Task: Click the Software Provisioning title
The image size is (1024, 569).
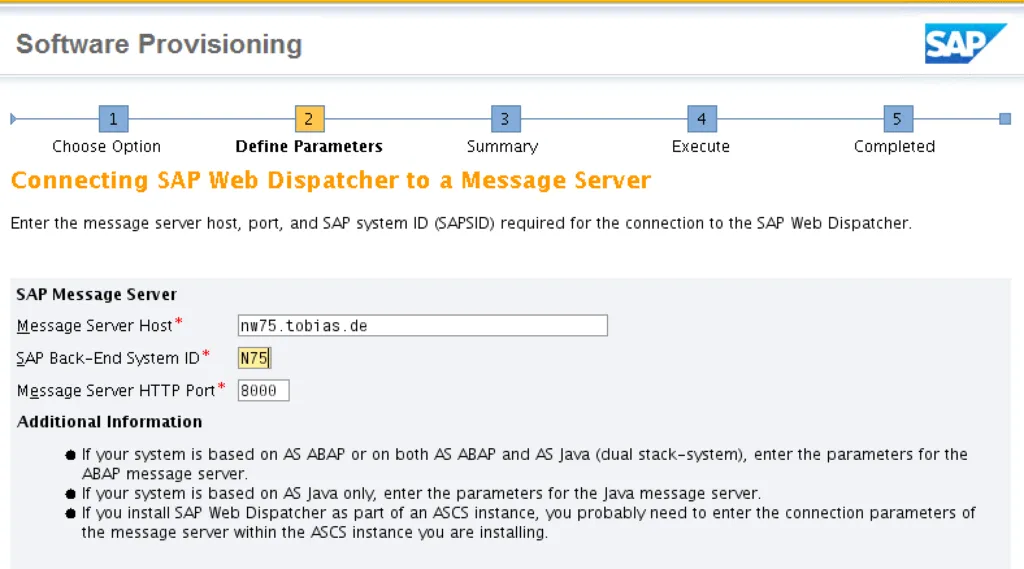Action: pyautogui.click(x=159, y=44)
